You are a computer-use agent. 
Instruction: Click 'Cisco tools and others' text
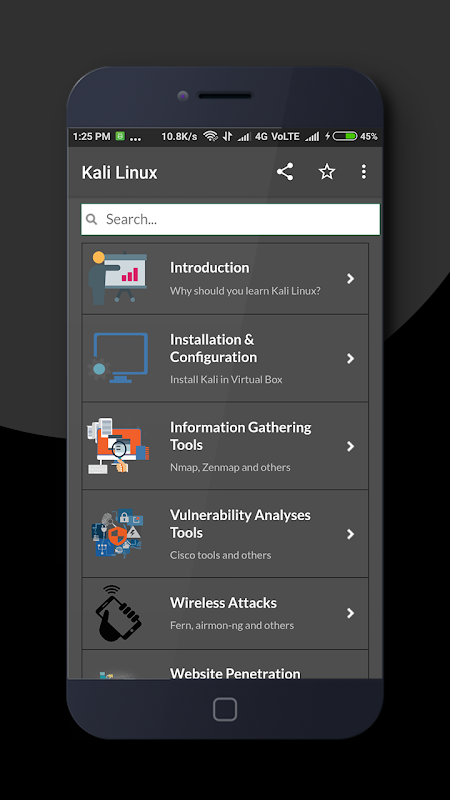click(x=220, y=555)
